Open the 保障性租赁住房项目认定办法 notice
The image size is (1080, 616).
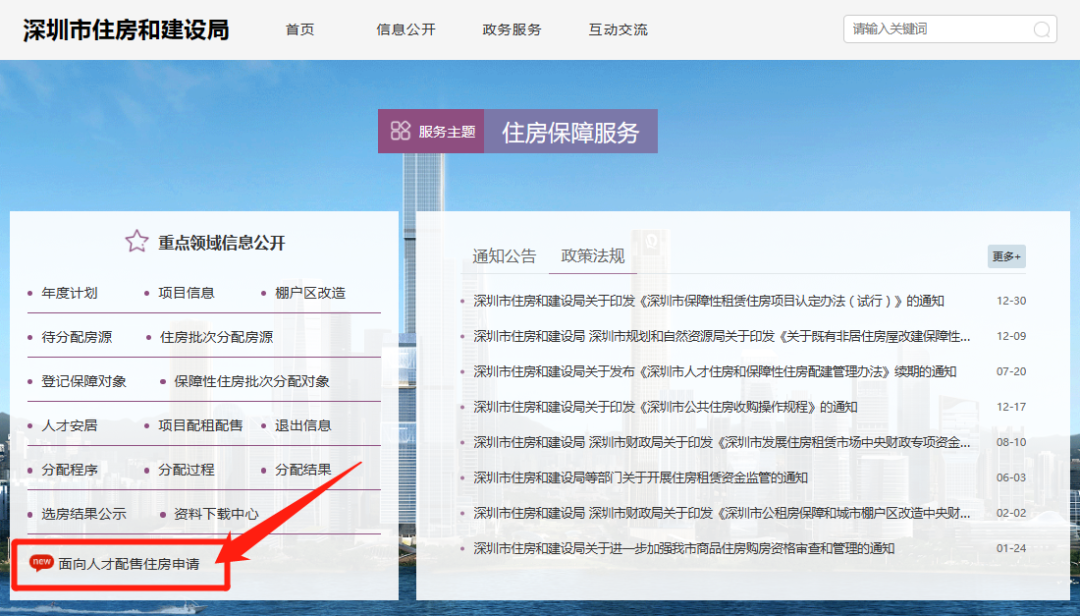pos(709,301)
